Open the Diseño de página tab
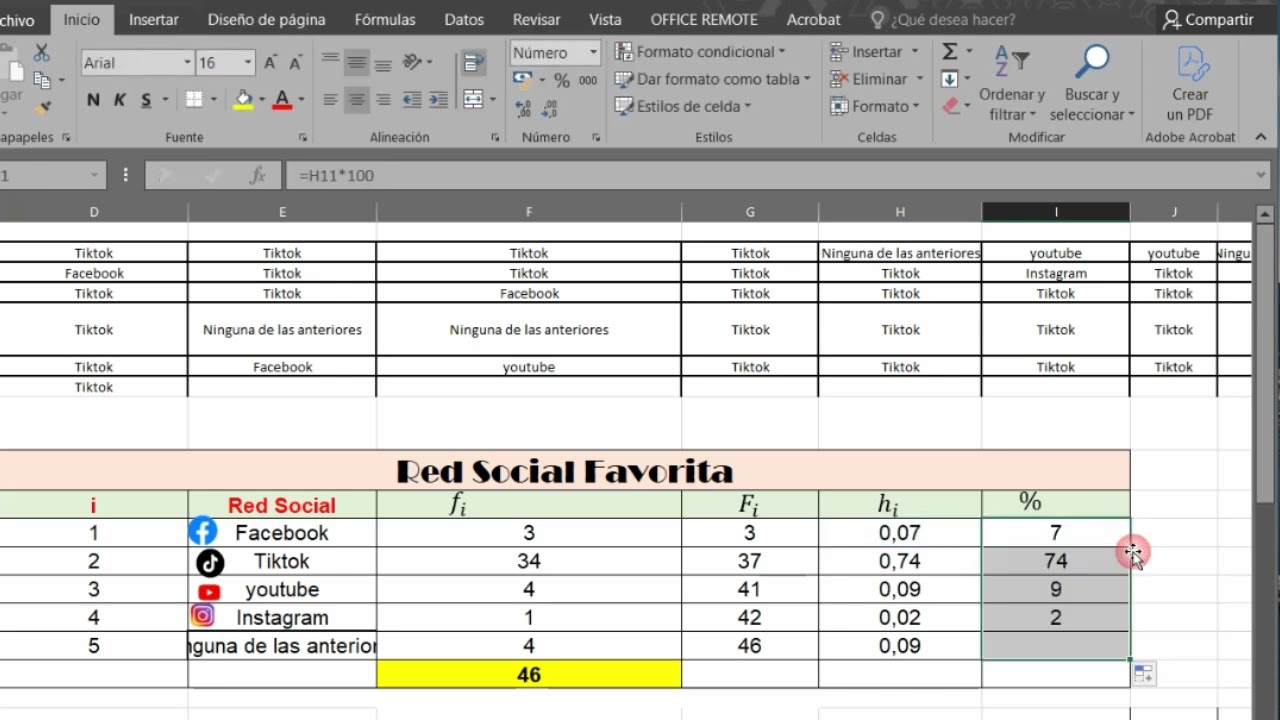 click(x=266, y=19)
